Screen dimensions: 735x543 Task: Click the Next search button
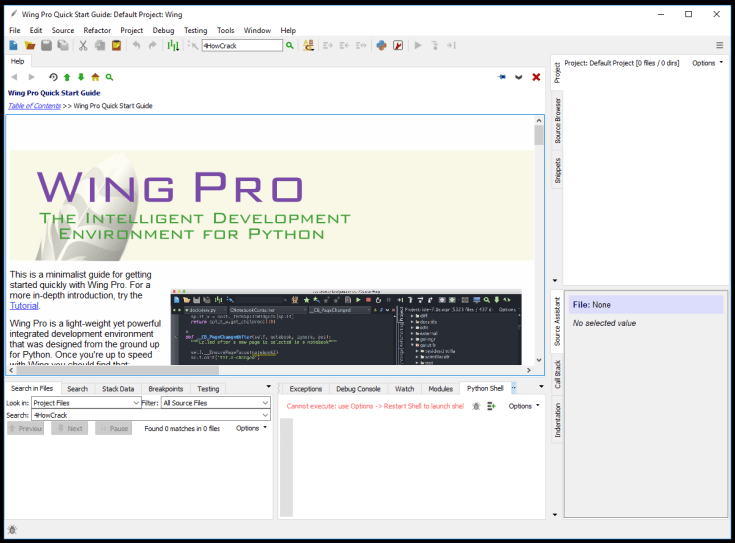tap(69, 429)
